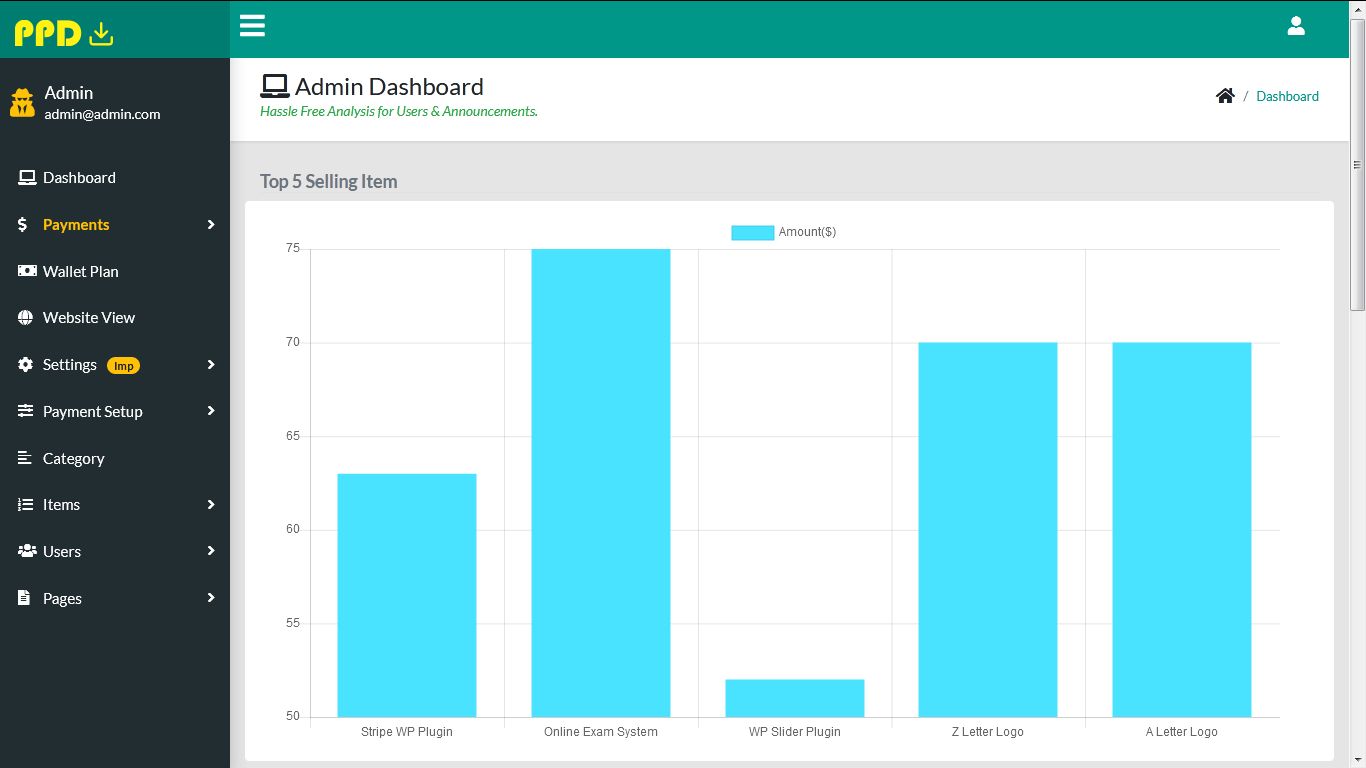Click the Settings gear icon
Screen dimensions: 1366x768
pos(26,365)
